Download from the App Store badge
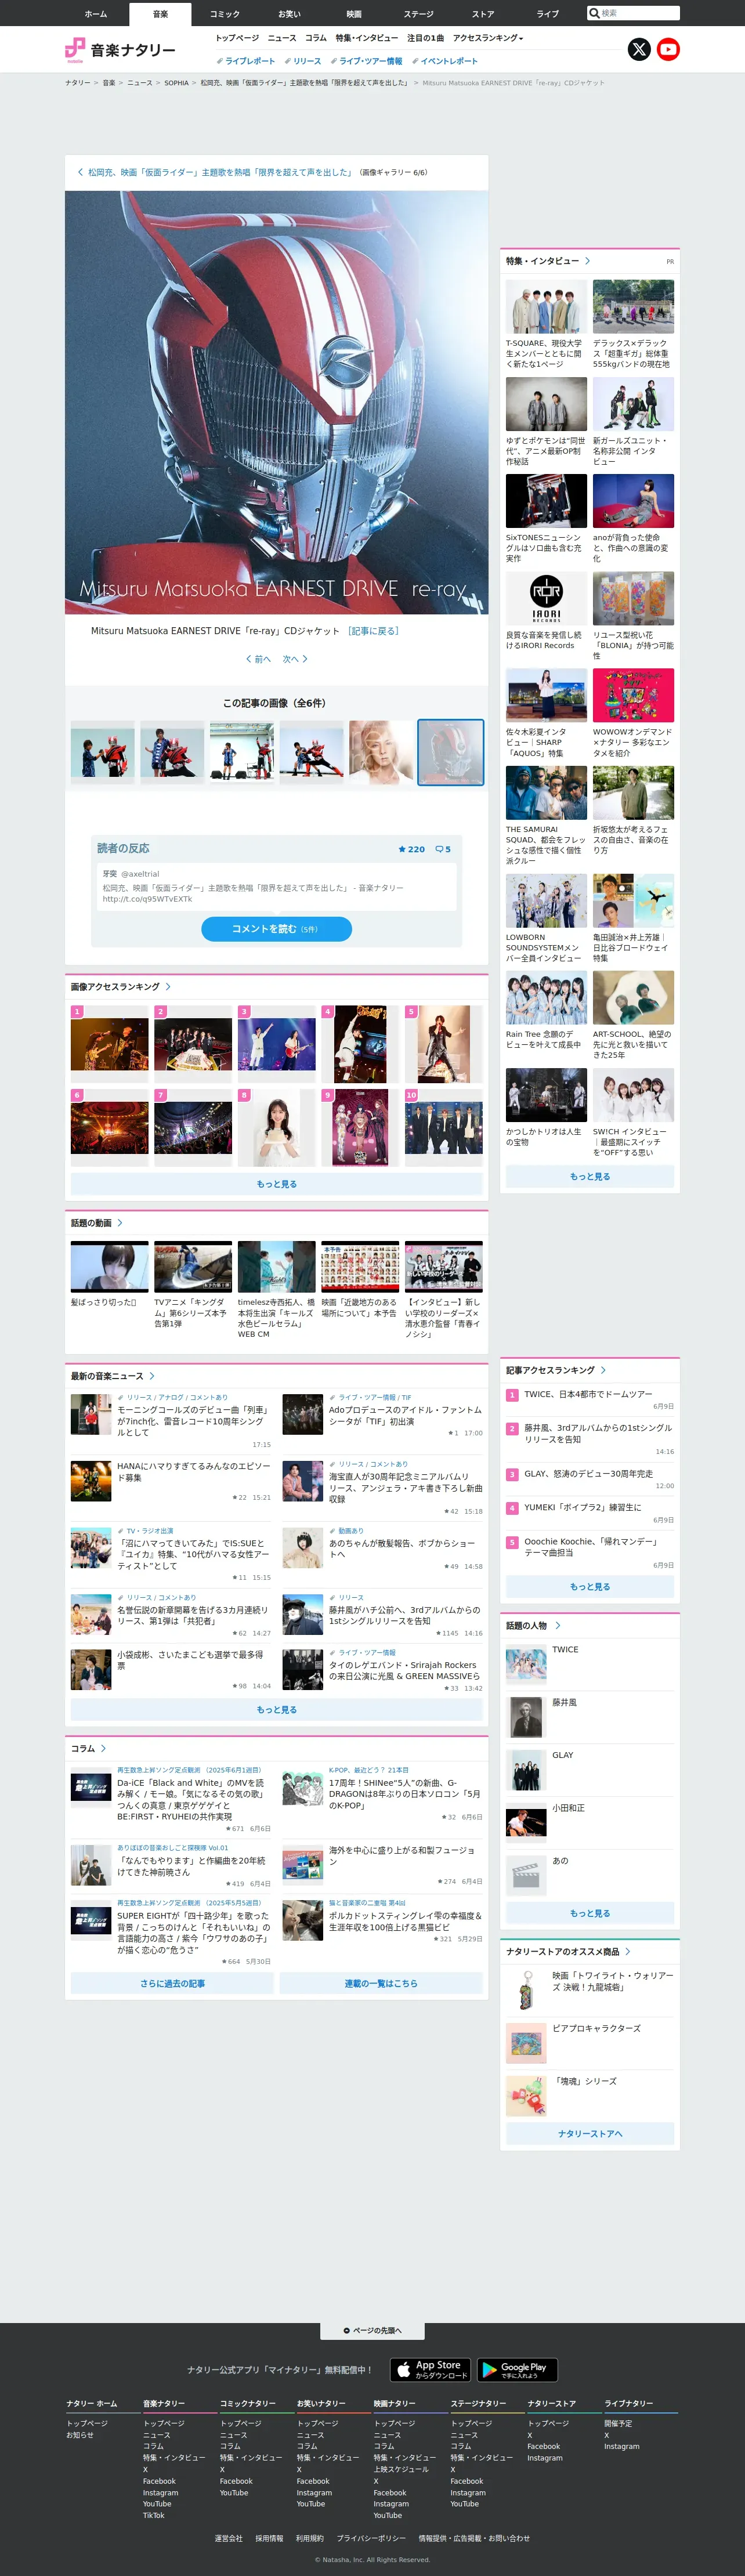The height and width of the screenshot is (2576, 745). tap(430, 2370)
